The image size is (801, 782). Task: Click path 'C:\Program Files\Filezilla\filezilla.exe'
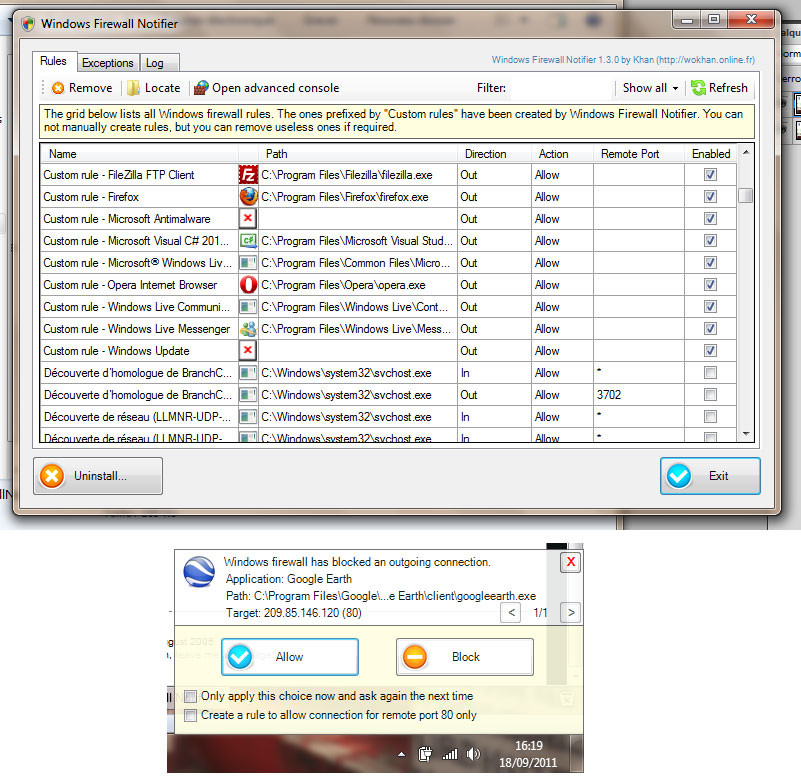347,175
